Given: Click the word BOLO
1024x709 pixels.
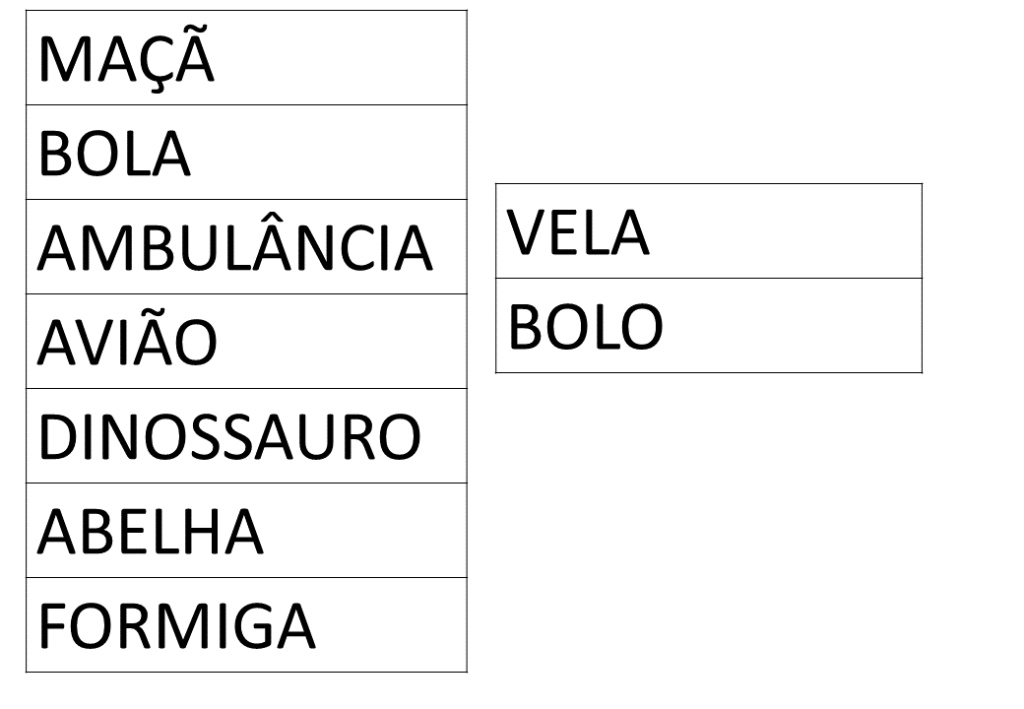Looking at the screenshot, I should [585, 327].
